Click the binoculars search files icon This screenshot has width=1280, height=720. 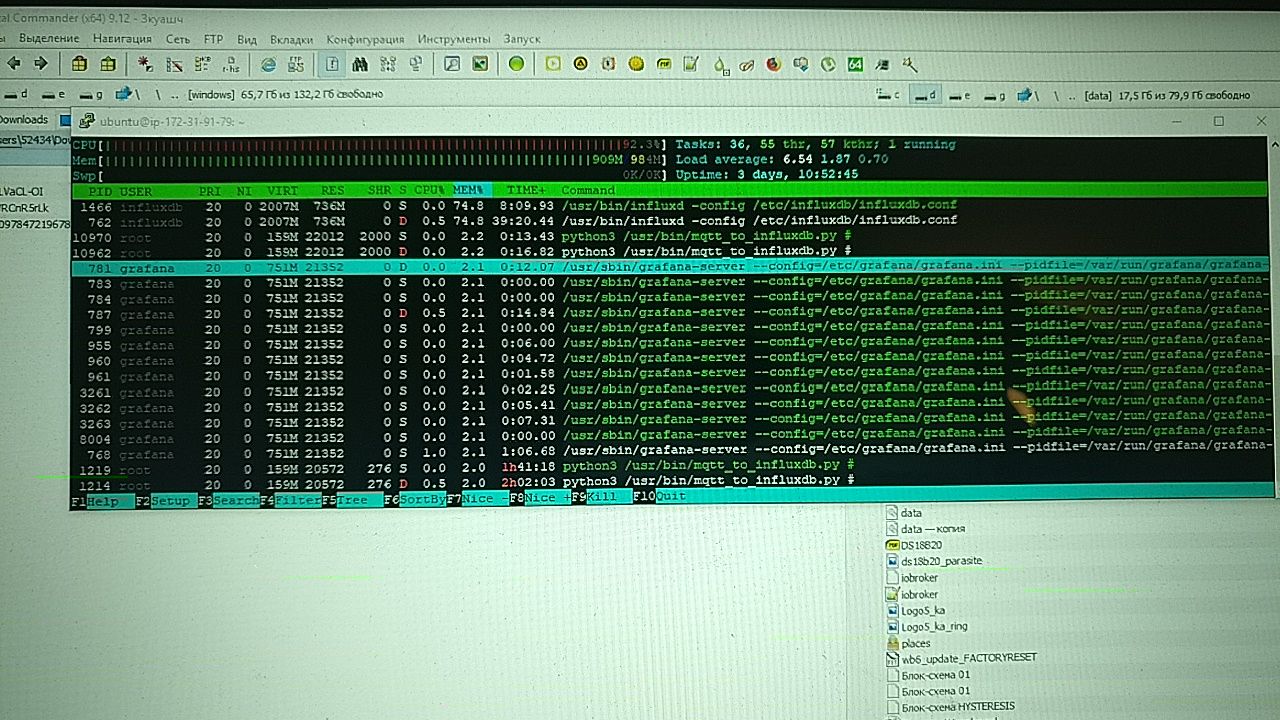click(360, 64)
